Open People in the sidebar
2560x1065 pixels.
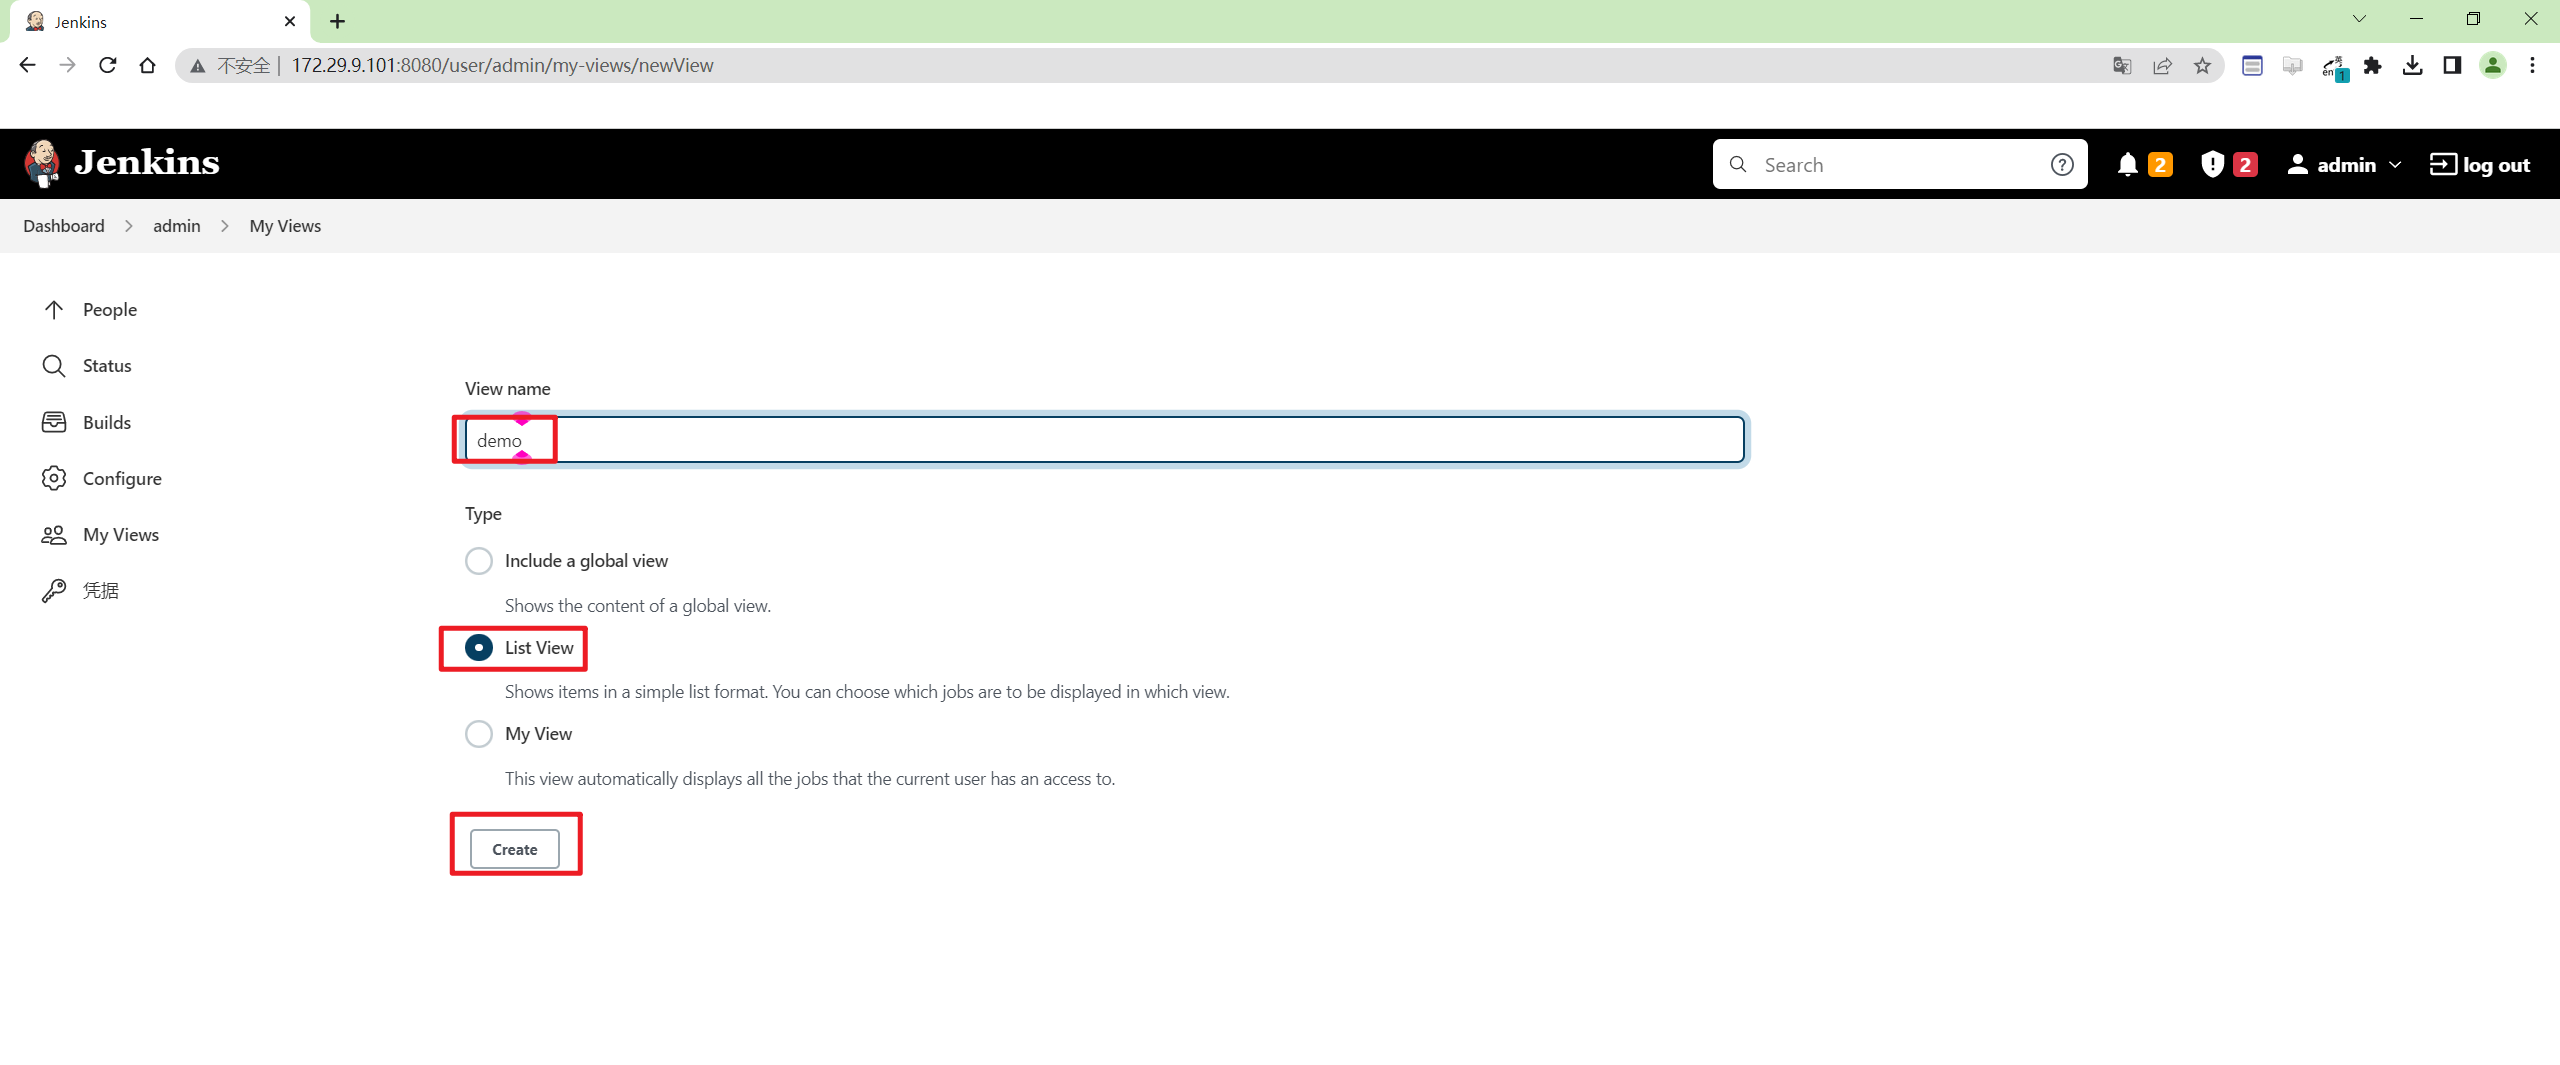pyautogui.click(x=90, y=310)
